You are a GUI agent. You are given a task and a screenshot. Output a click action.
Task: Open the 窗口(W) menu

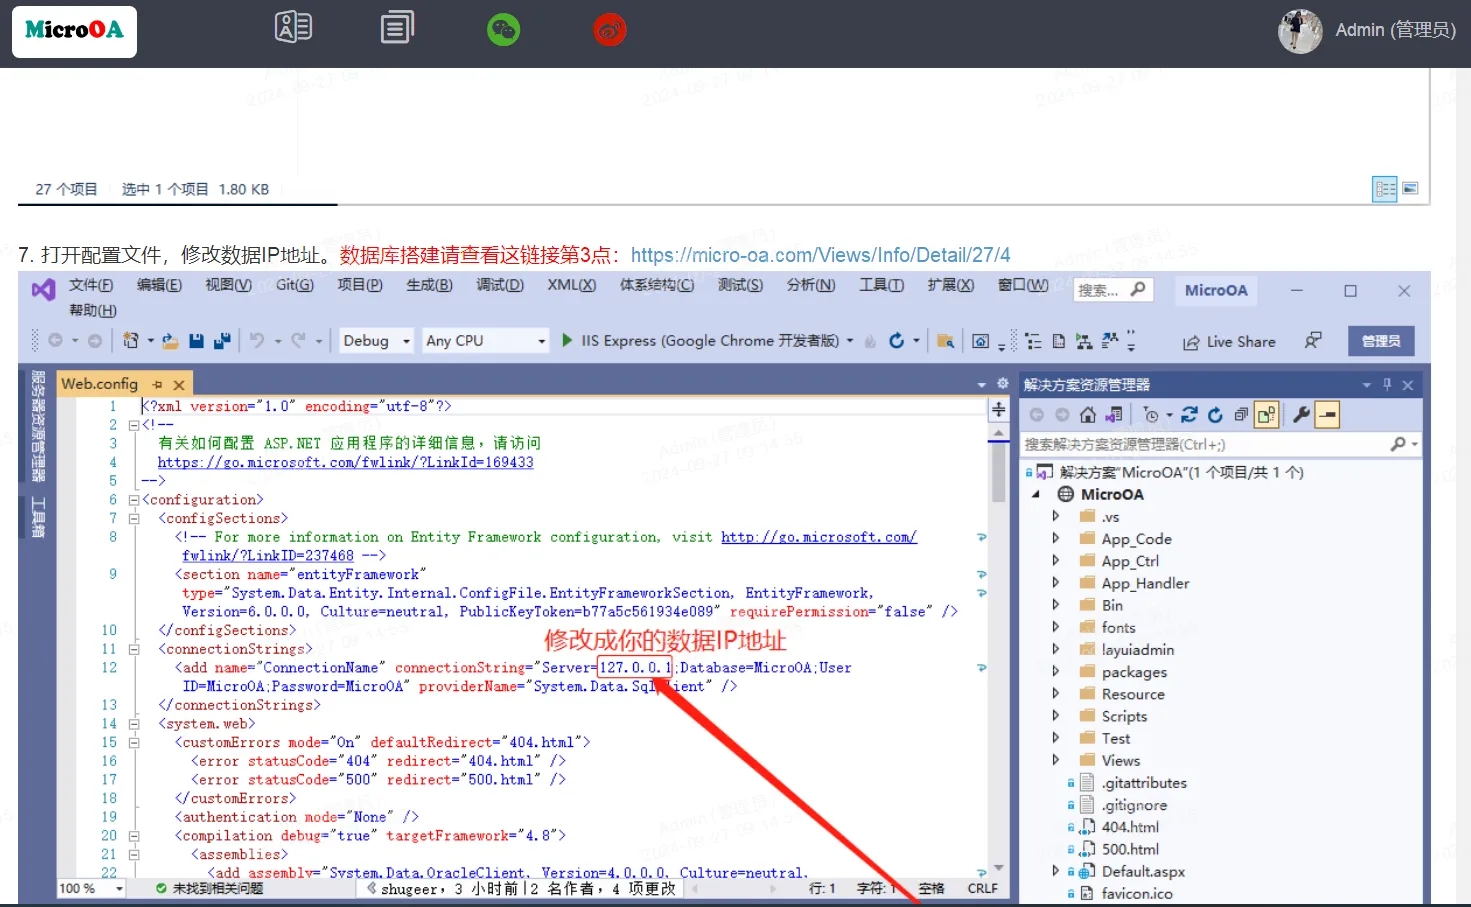tap(1023, 285)
